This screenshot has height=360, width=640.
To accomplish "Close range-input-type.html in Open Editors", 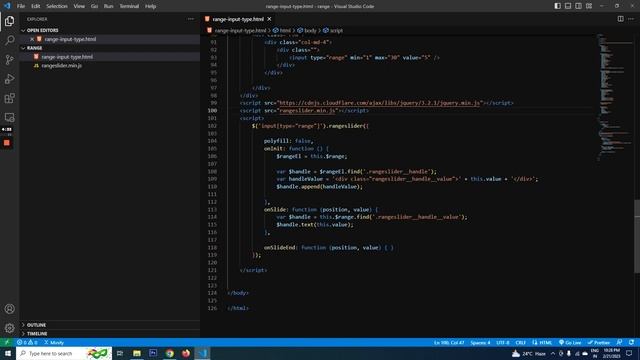I will click(x=32, y=39).
